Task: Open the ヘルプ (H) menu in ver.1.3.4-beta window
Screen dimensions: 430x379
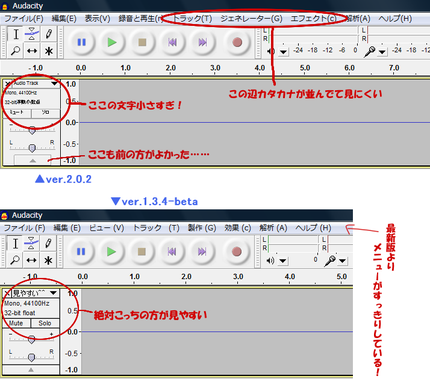Action: click(313, 228)
